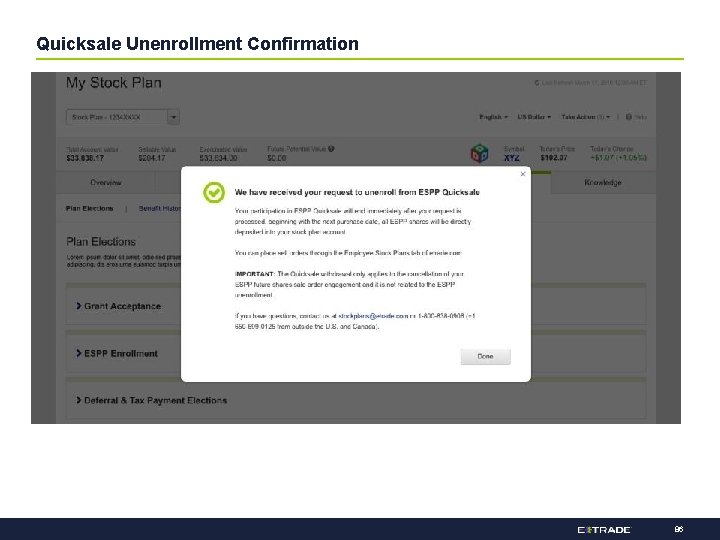Expand the Grant Acceptance section
Screen dimensions: 720x540
pos(118,306)
